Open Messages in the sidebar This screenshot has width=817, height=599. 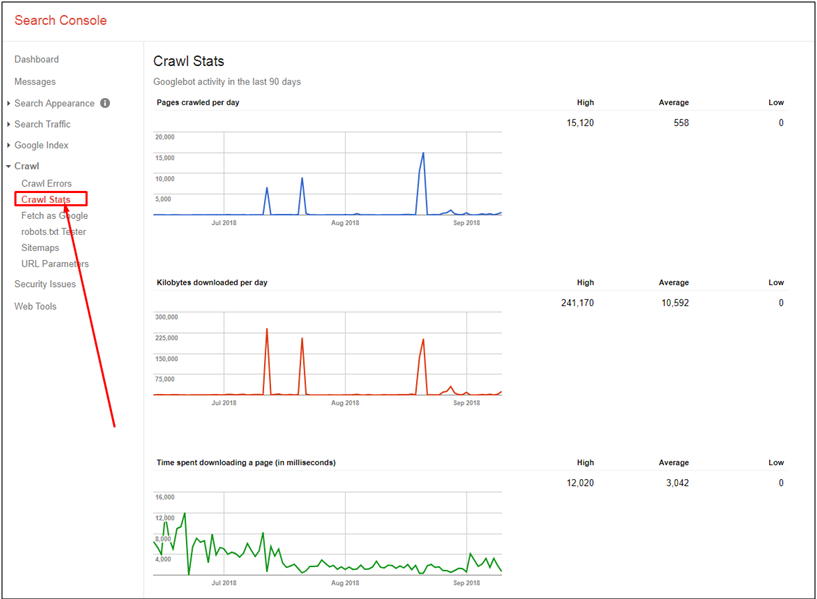pyautogui.click(x=35, y=82)
